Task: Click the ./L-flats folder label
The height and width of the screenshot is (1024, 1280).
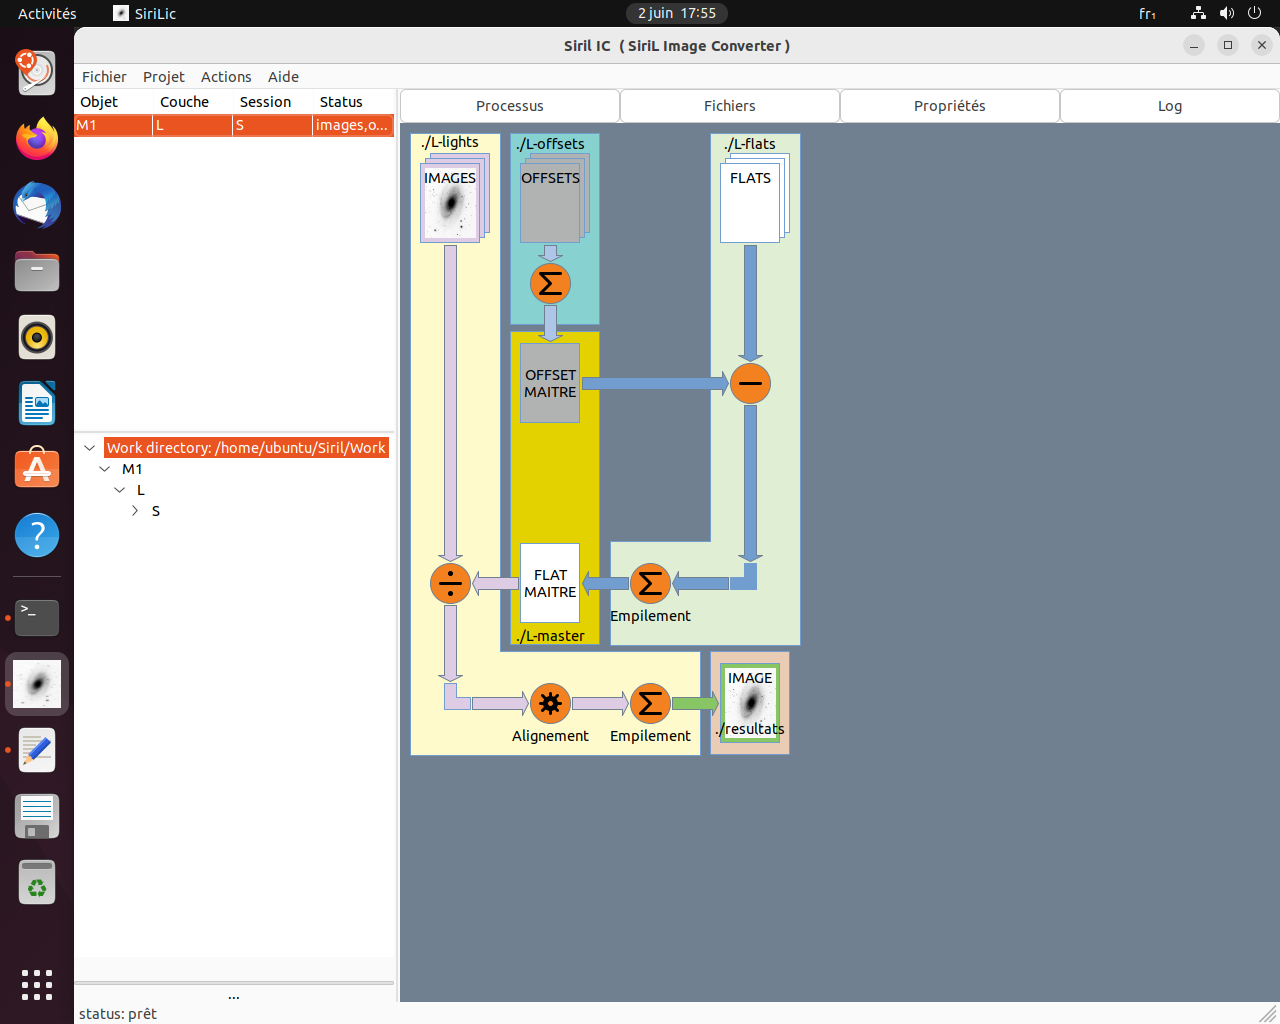Action: (x=750, y=144)
